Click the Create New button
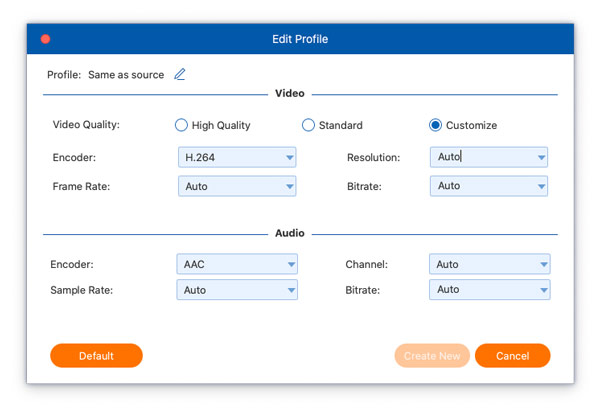600x413 pixels. (x=432, y=356)
